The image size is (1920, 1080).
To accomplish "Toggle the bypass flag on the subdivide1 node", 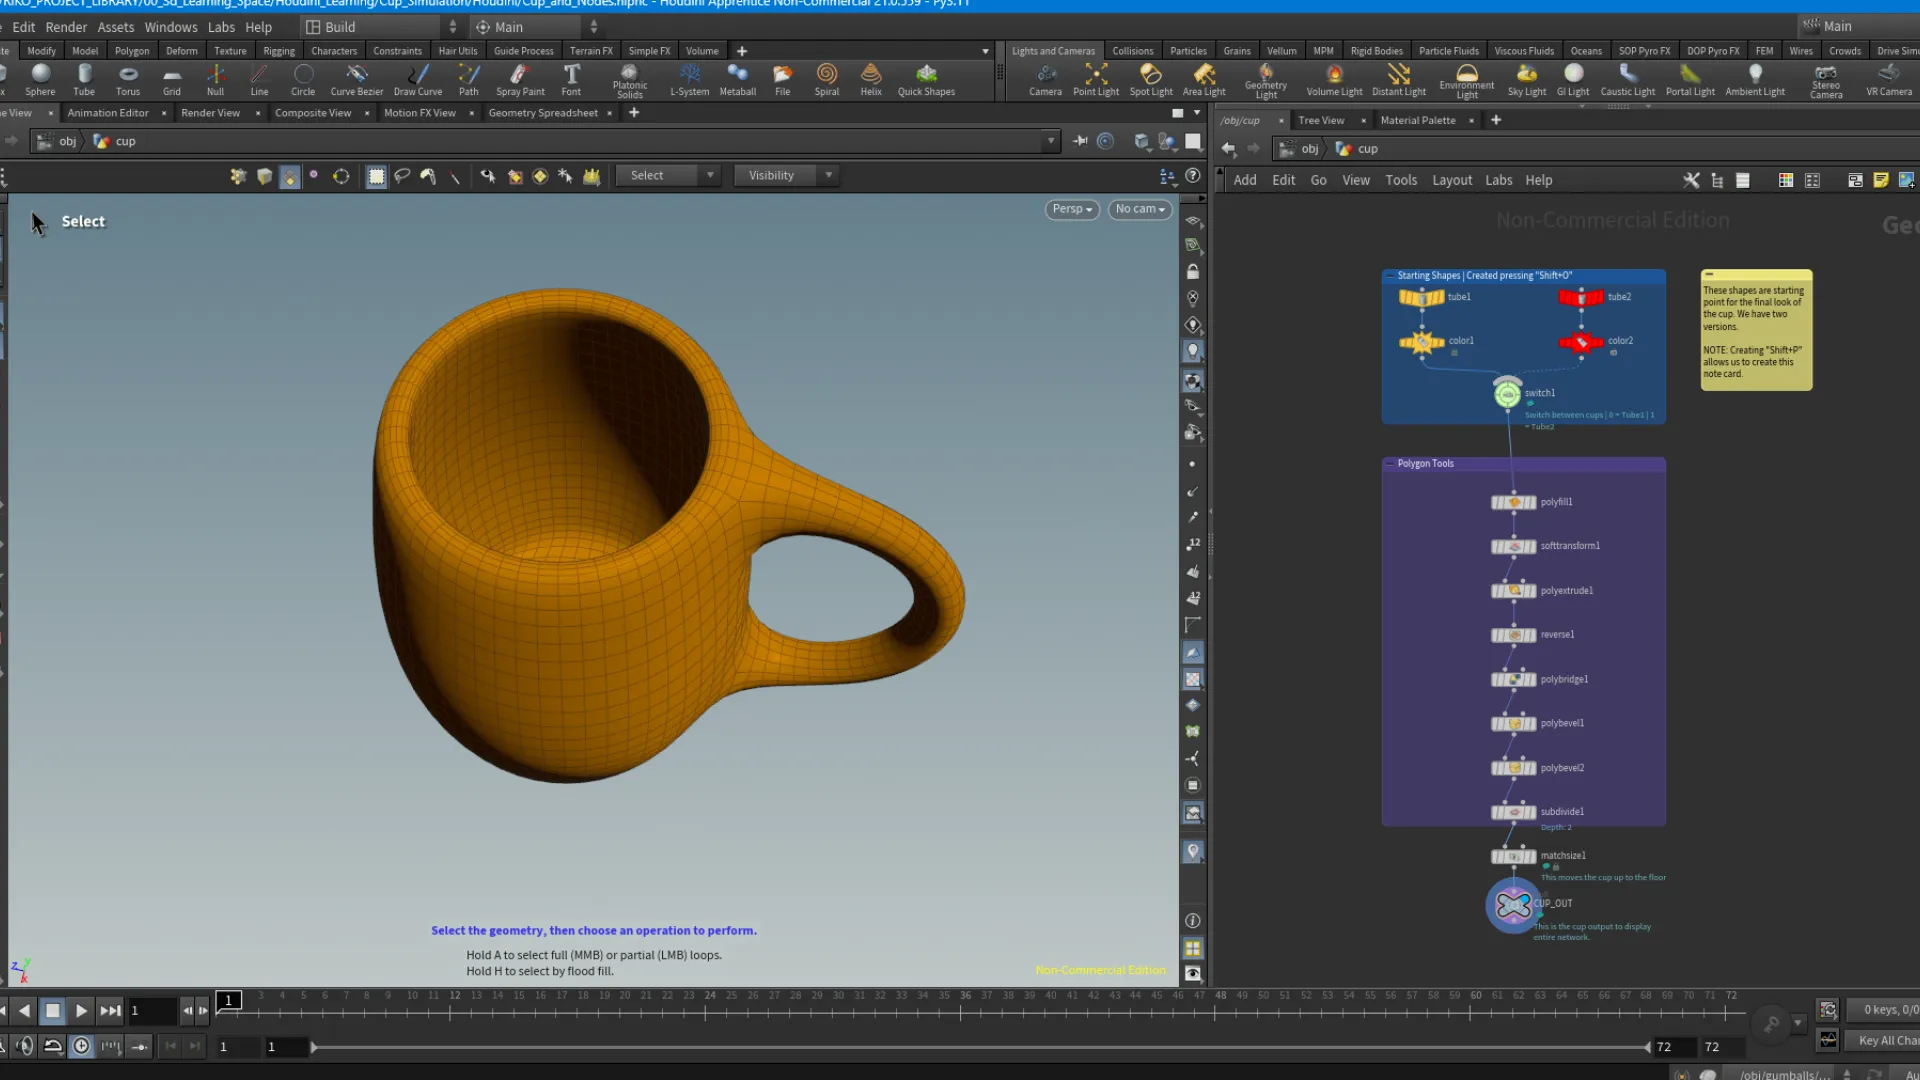I will [1496, 812].
